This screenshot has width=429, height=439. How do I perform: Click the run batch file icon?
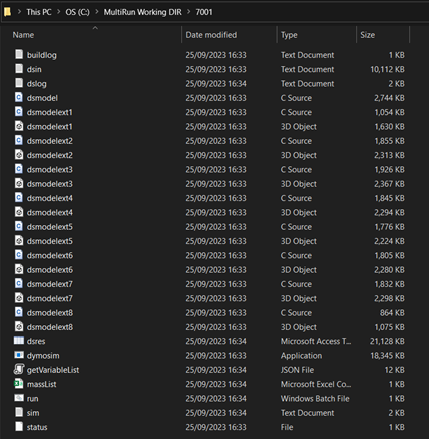point(19,398)
